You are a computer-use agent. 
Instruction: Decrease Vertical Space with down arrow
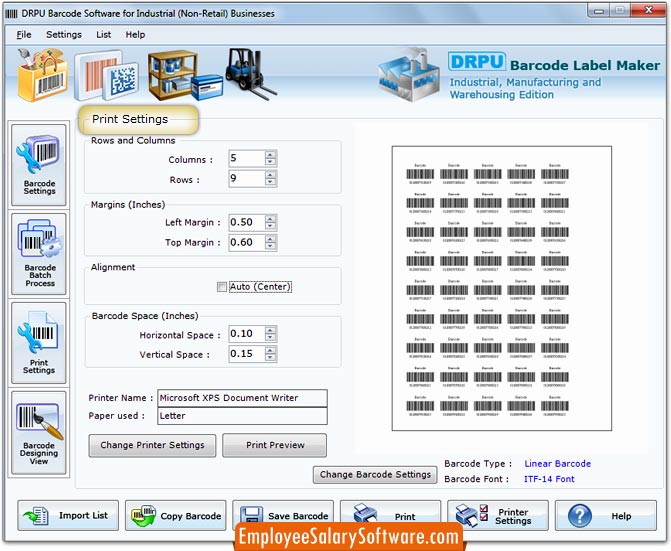coord(270,357)
